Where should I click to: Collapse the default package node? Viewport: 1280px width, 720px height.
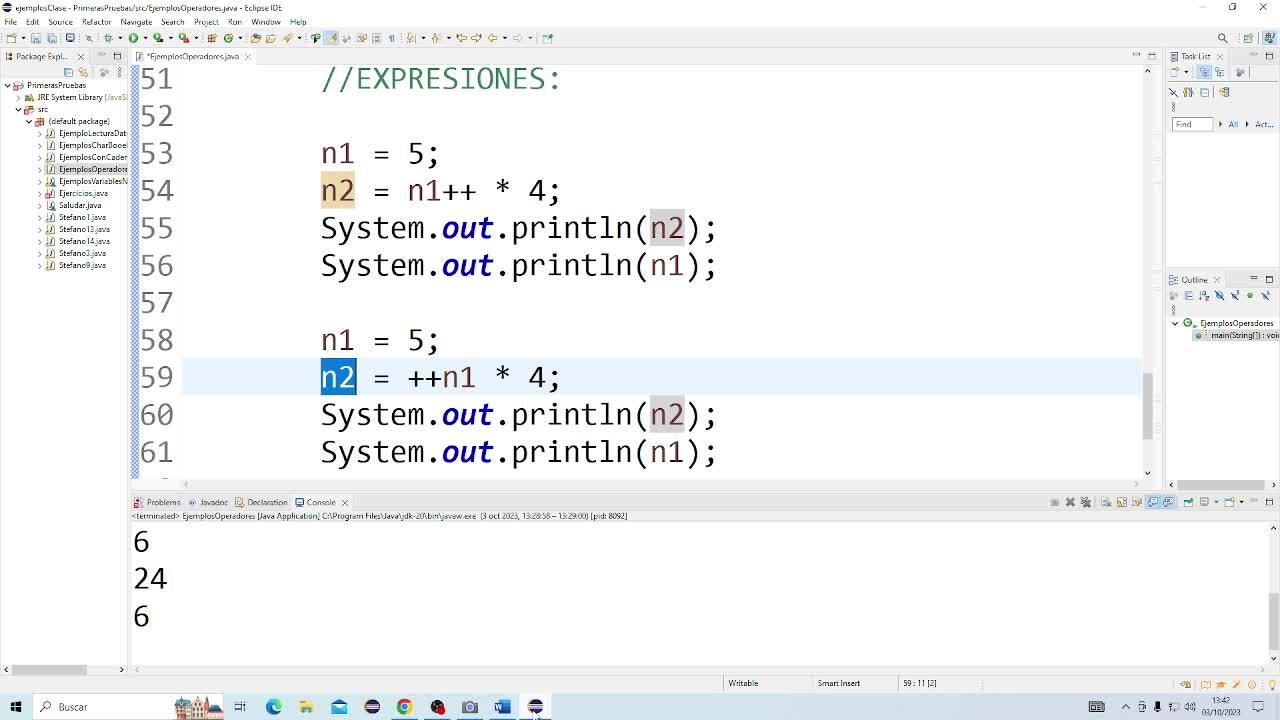[29, 121]
